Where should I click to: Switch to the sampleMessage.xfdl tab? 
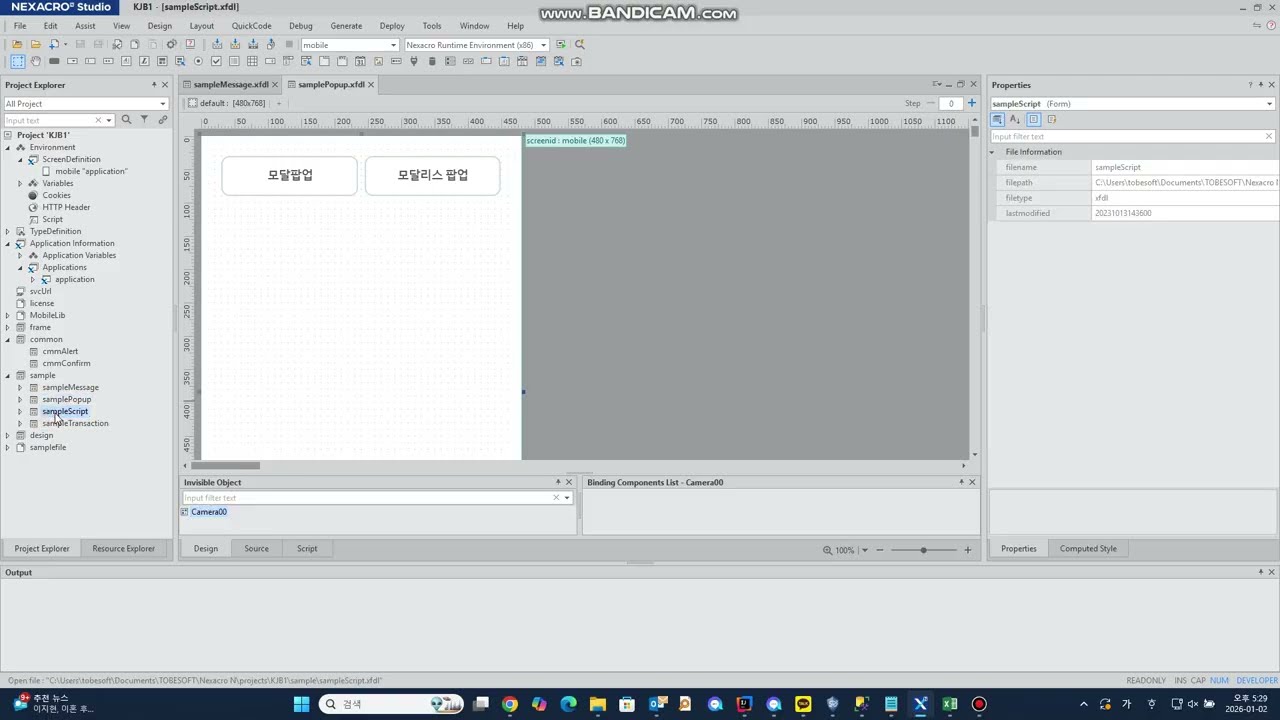[x=230, y=85]
